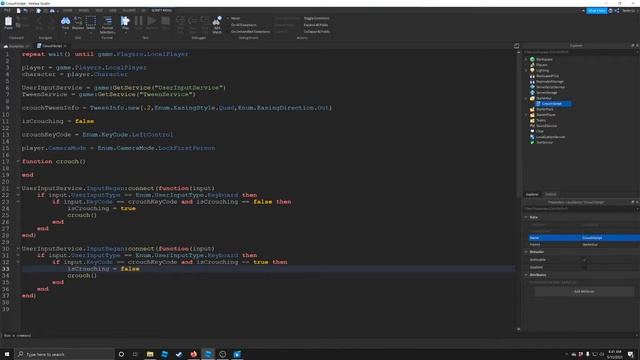The height and width of the screenshot is (360, 640).
Task: Toggle the Disabled checkbox in Properties
Action: click(584, 268)
